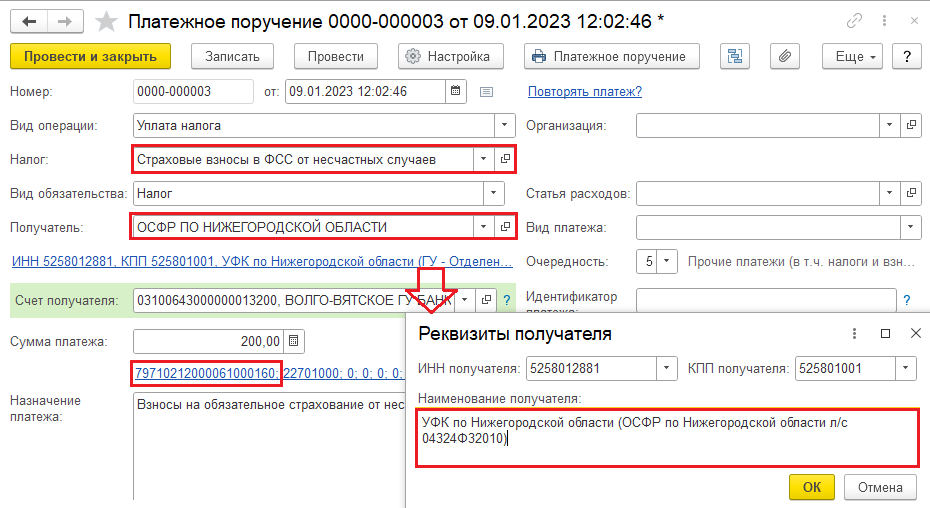Screen dimensions: 930x508
Task: Show help hint for Идентификатор платежа
Action: [x=907, y=300]
